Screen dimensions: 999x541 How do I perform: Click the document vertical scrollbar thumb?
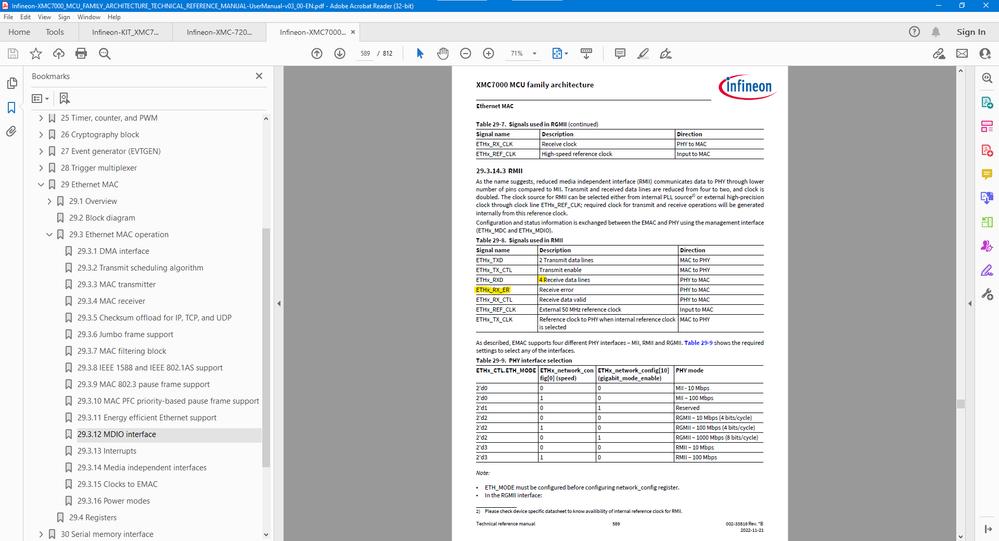[961, 404]
